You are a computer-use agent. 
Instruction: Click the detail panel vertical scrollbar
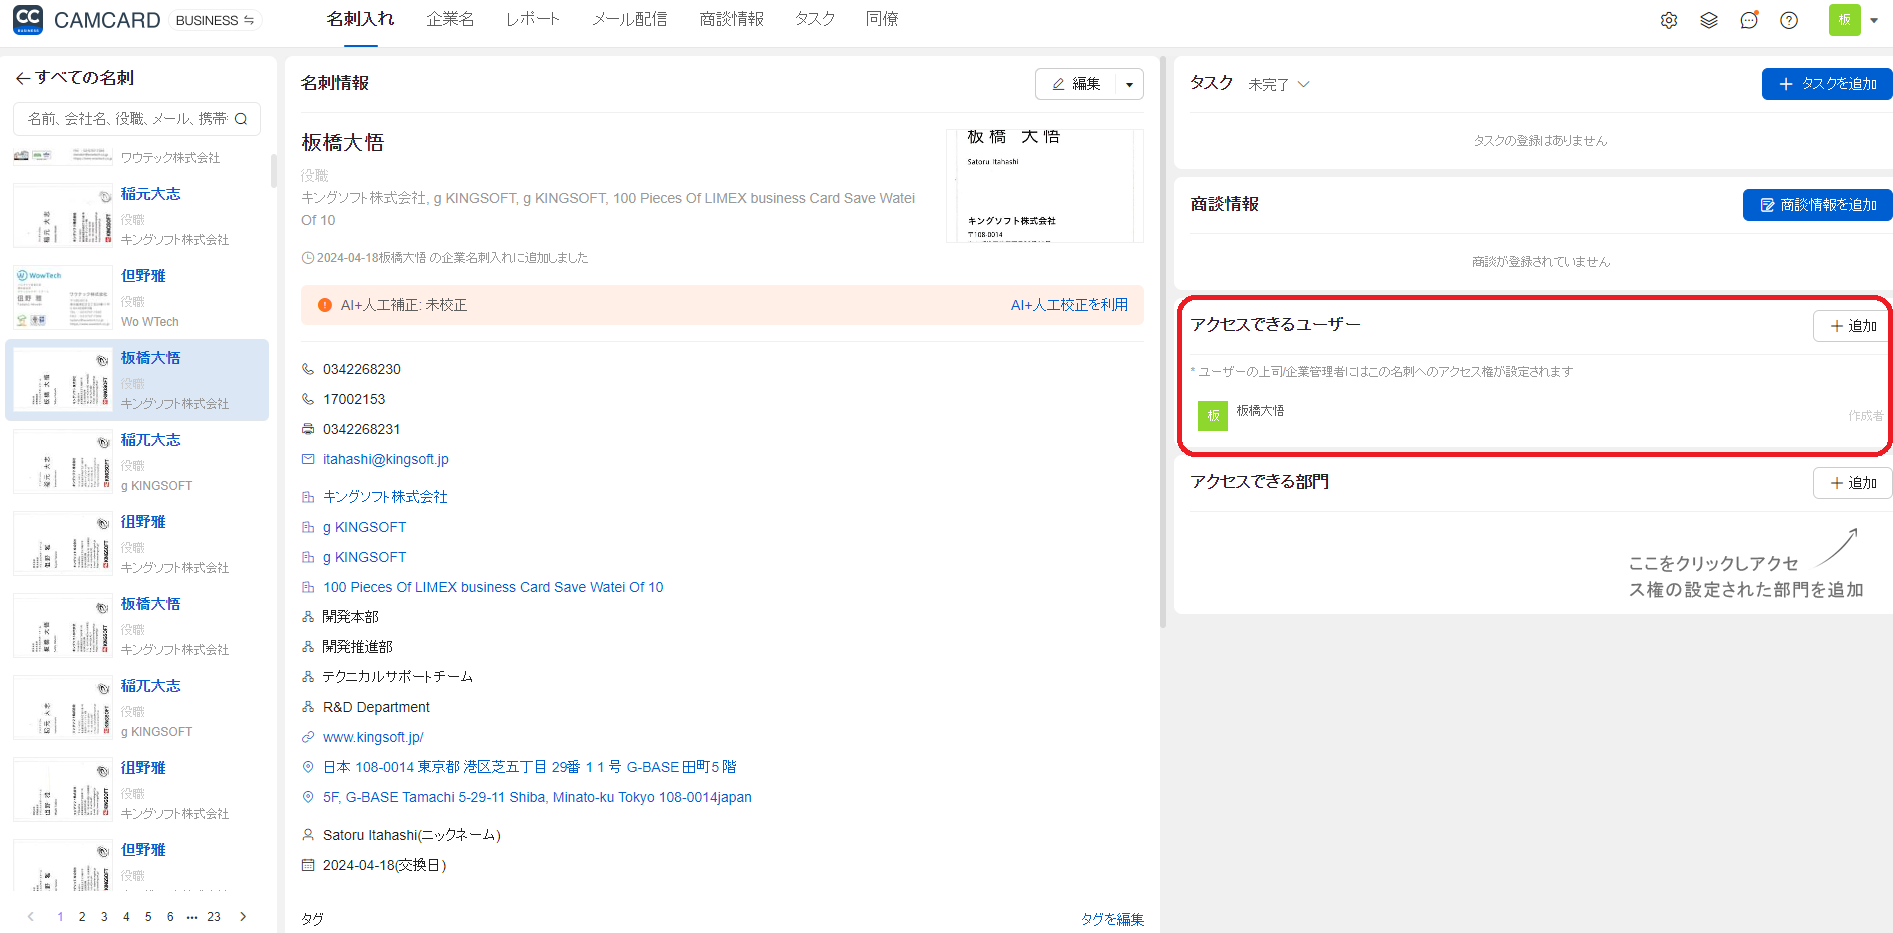1163,340
